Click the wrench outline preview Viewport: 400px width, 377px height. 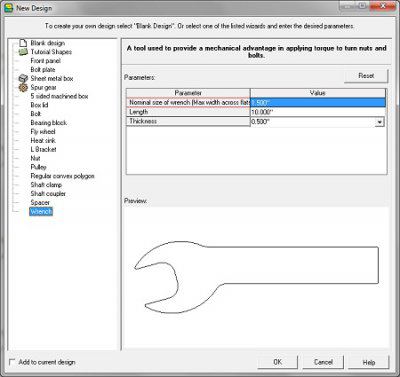pos(256,277)
